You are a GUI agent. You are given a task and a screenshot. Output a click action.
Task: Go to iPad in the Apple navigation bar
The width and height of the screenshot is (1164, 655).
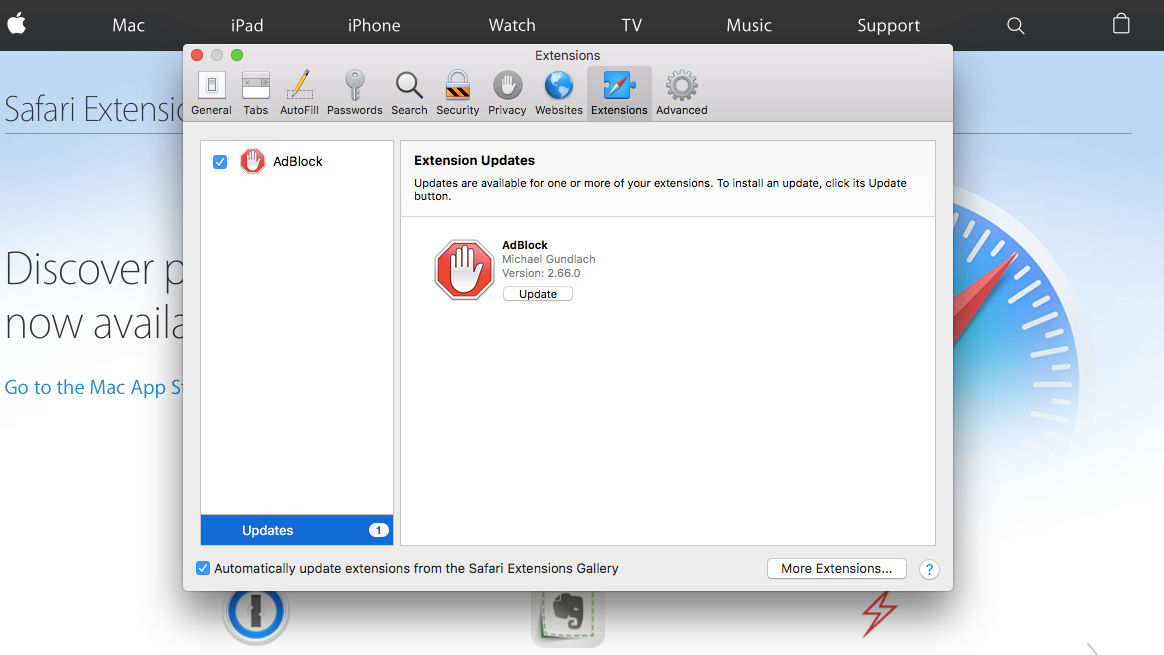point(247,25)
